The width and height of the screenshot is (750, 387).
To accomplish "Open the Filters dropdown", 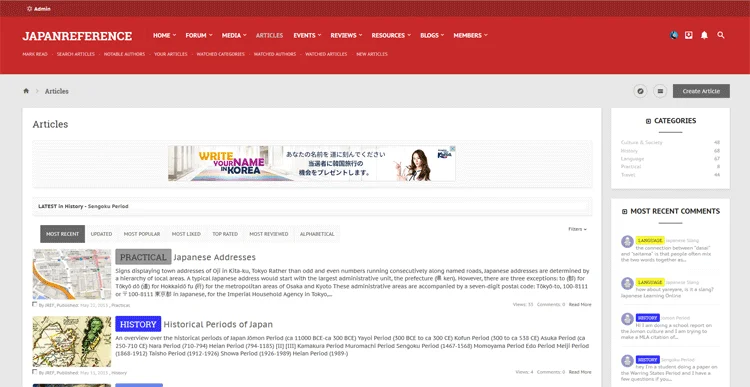I will (577, 229).
